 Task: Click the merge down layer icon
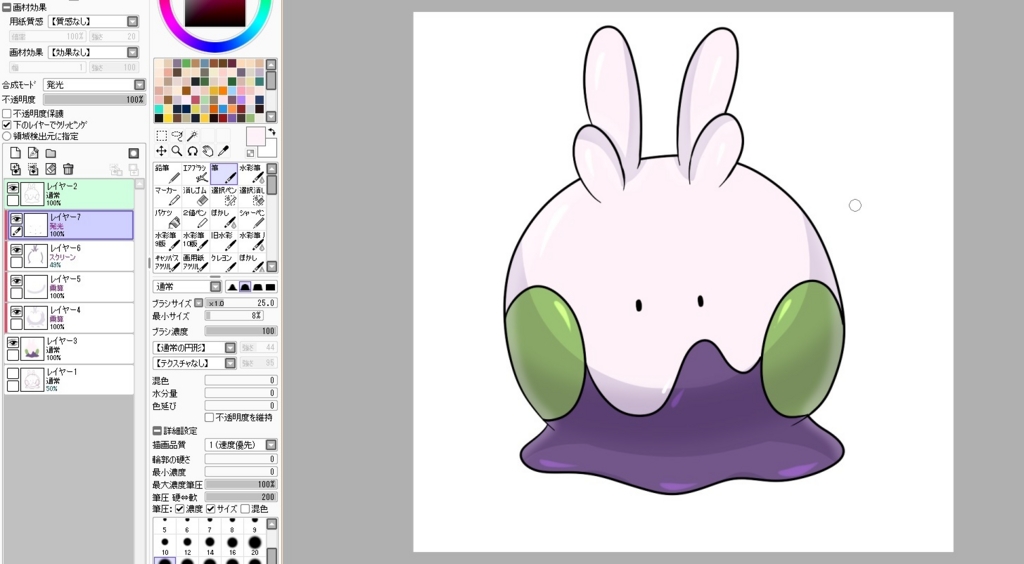(x=33, y=169)
